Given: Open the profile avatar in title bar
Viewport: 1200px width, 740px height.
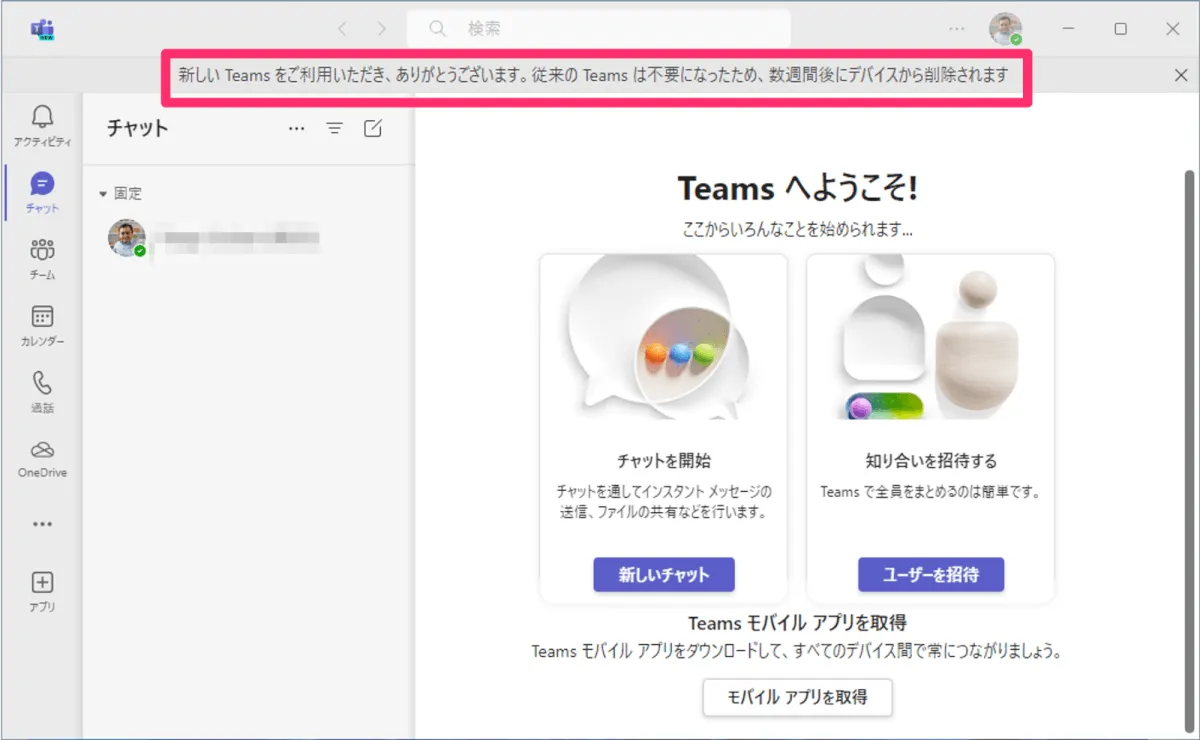Looking at the screenshot, I should tap(1005, 29).
